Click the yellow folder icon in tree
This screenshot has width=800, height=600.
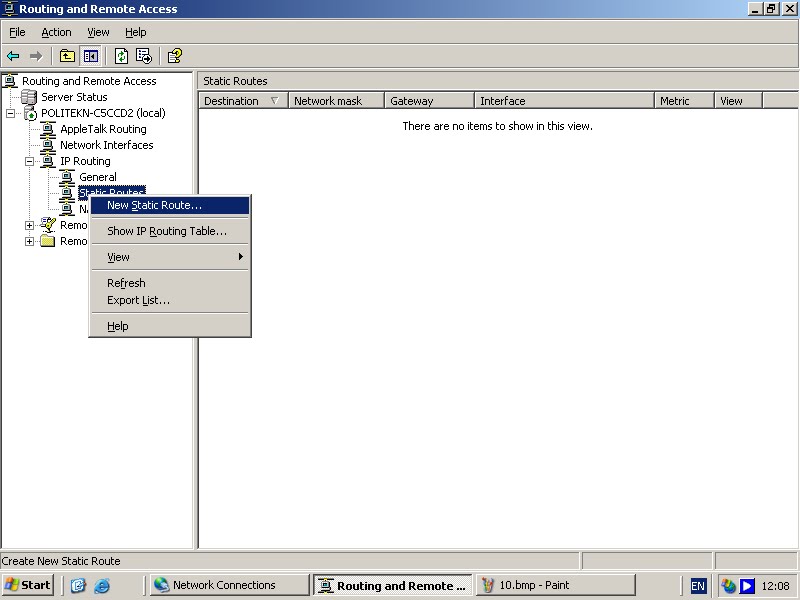pos(47,241)
